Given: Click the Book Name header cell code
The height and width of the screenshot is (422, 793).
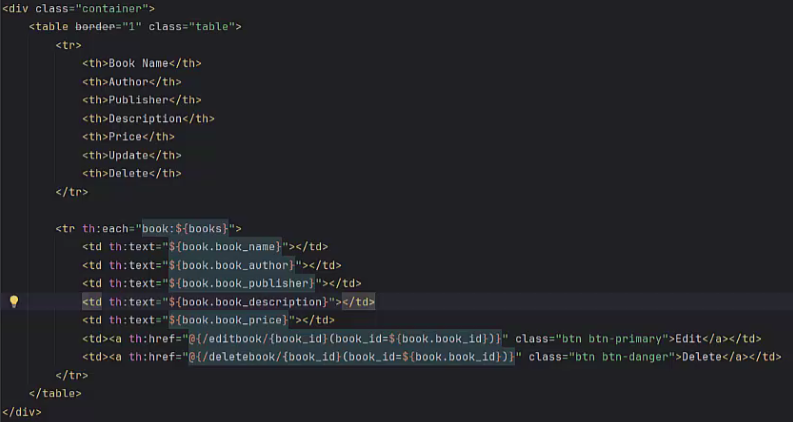Looking at the screenshot, I should click(x=142, y=63).
